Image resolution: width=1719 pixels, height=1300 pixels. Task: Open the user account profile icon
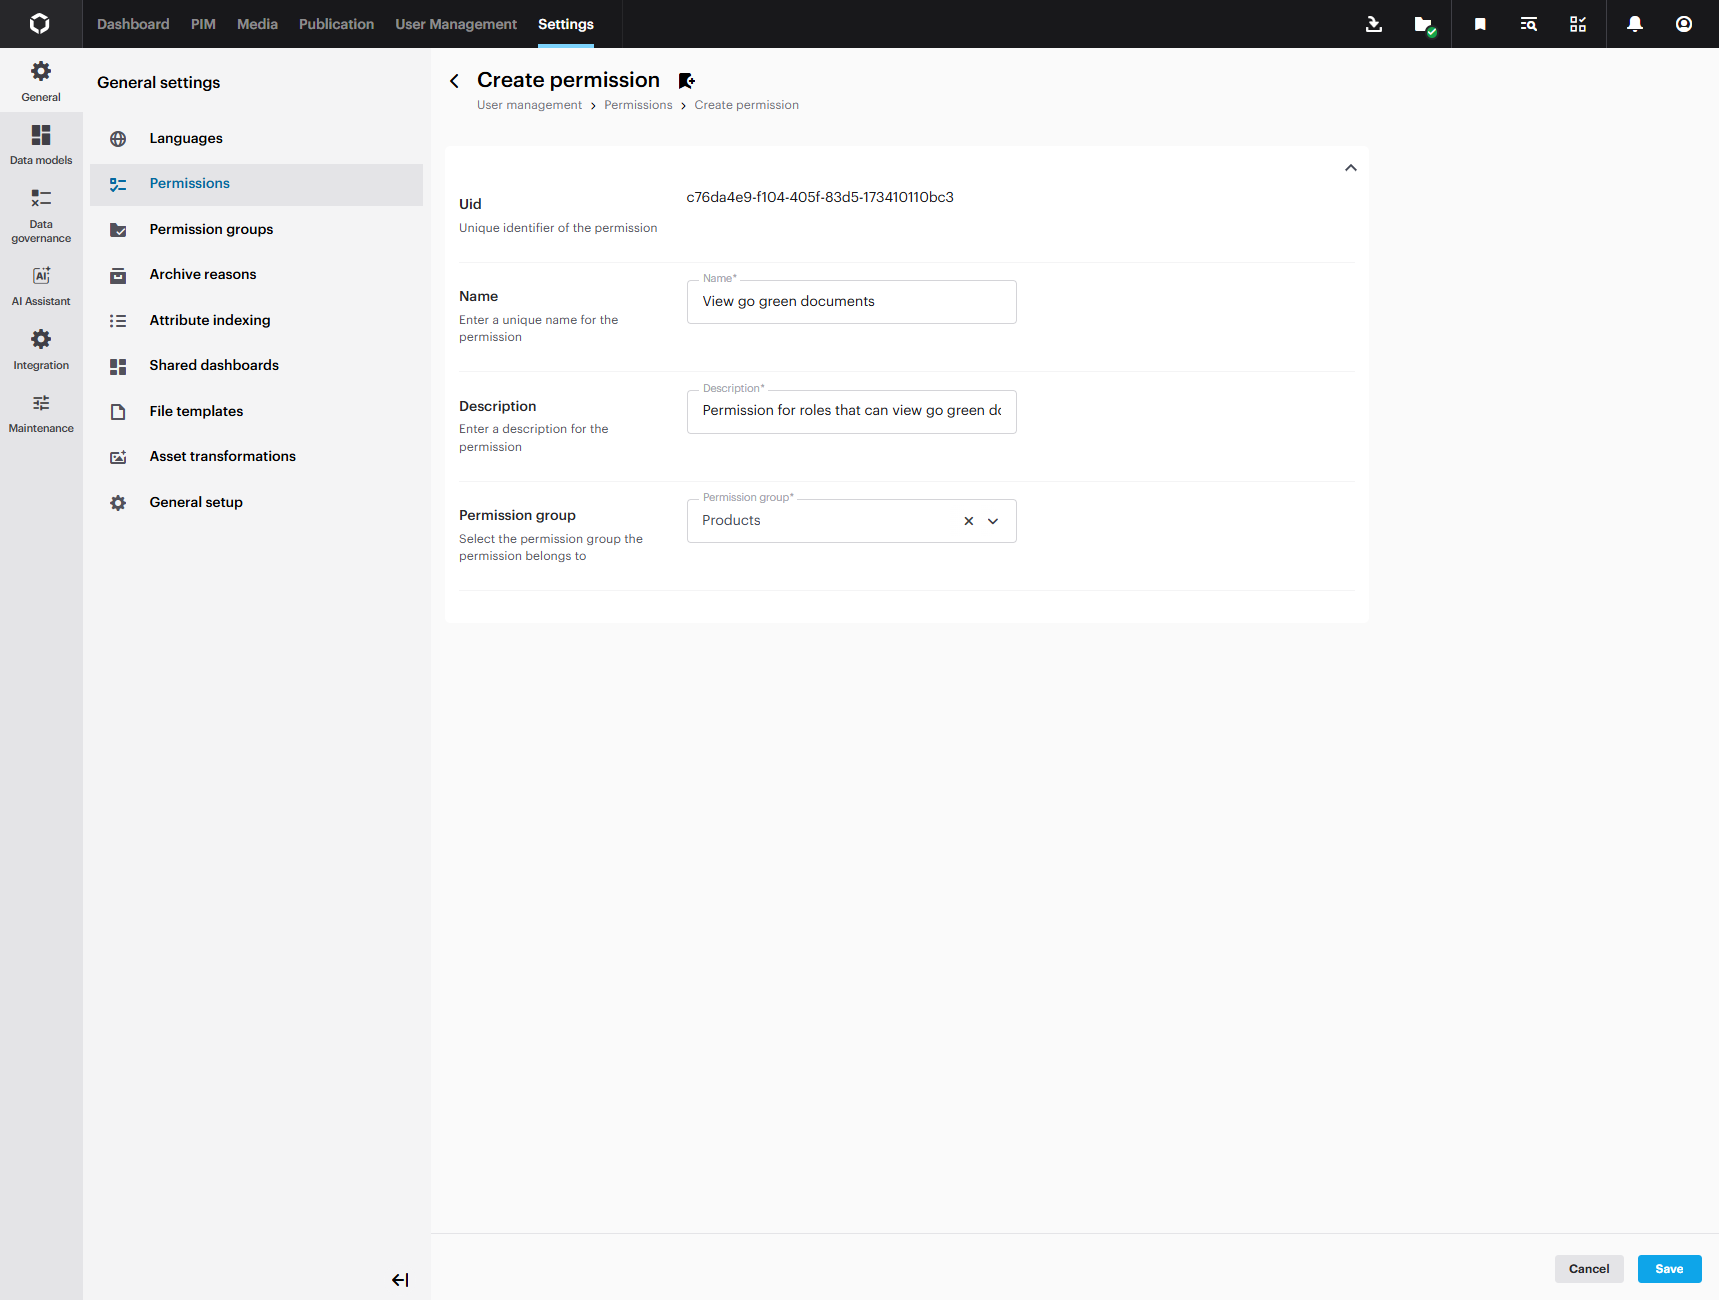coord(1683,24)
